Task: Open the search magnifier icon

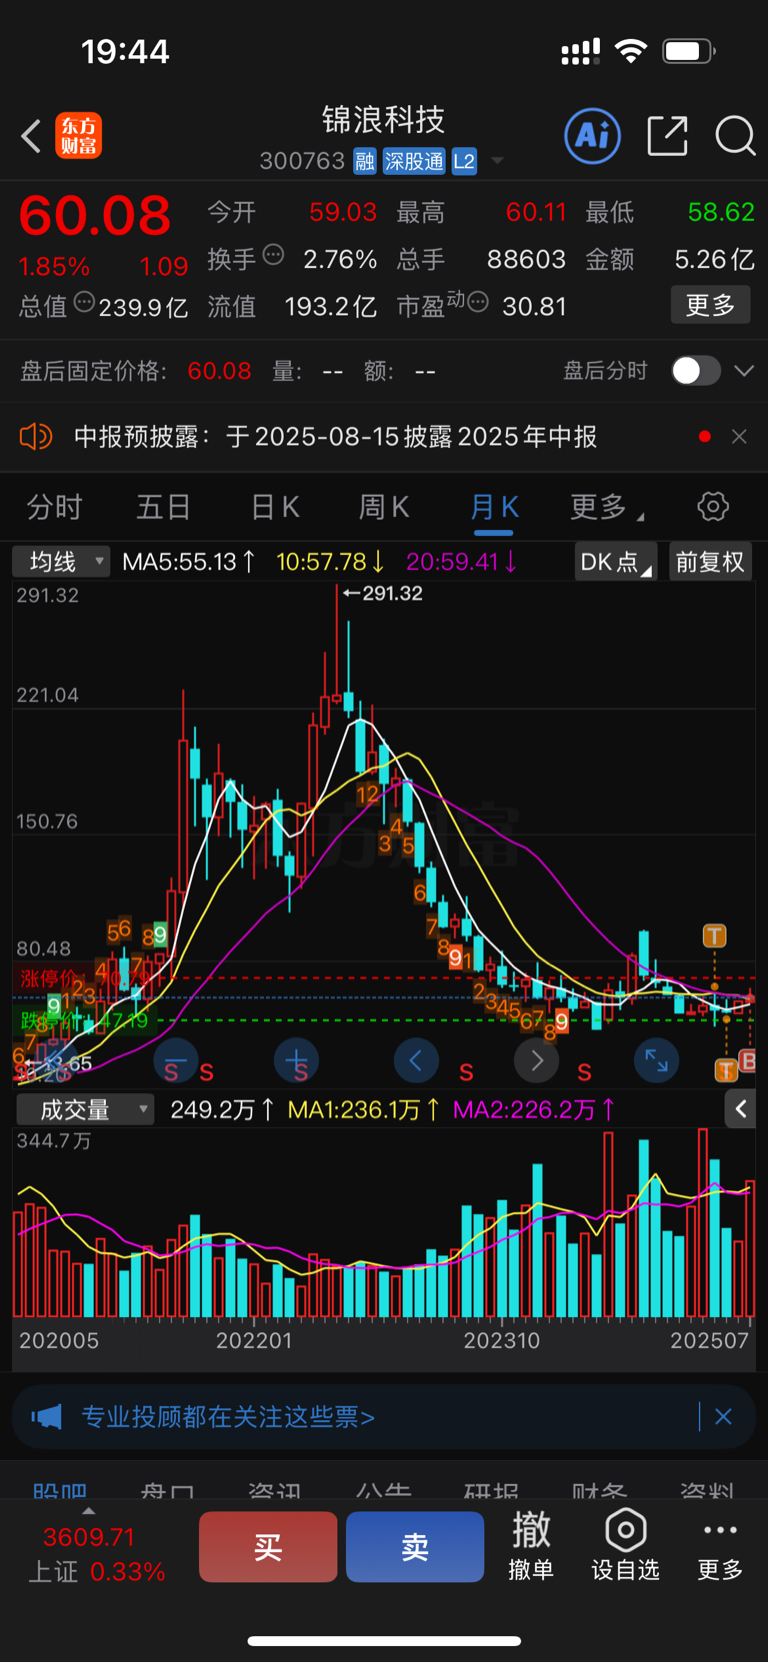Action: pos(735,136)
